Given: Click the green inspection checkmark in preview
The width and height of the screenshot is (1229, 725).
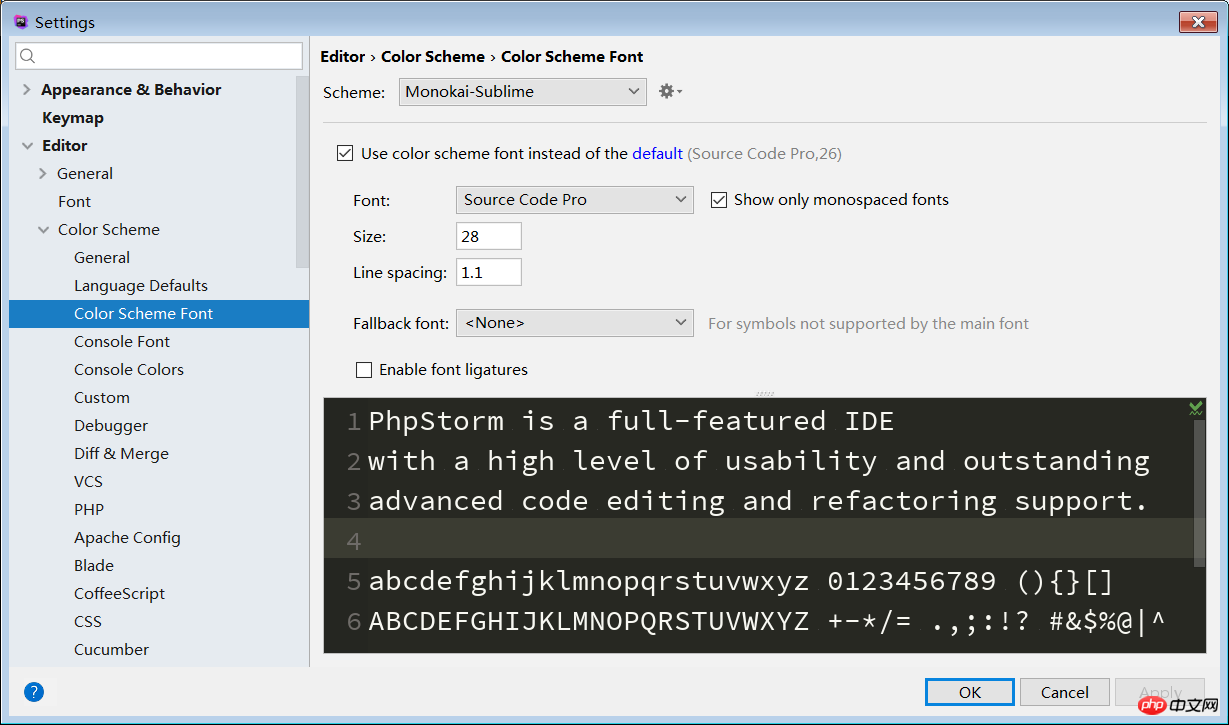Looking at the screenshot, I should tap(1195, 408).
